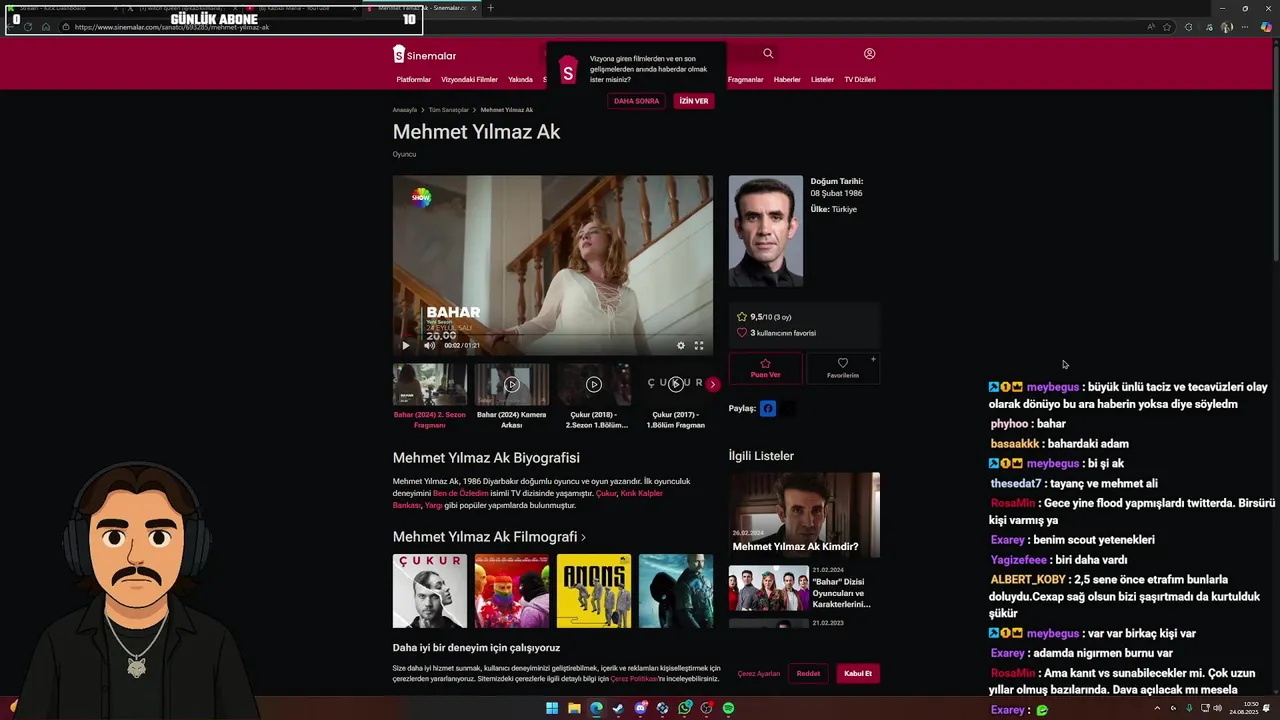Open Spotify from taskbar
This screenshot has height=720, width=1280.
click(728, 708)
